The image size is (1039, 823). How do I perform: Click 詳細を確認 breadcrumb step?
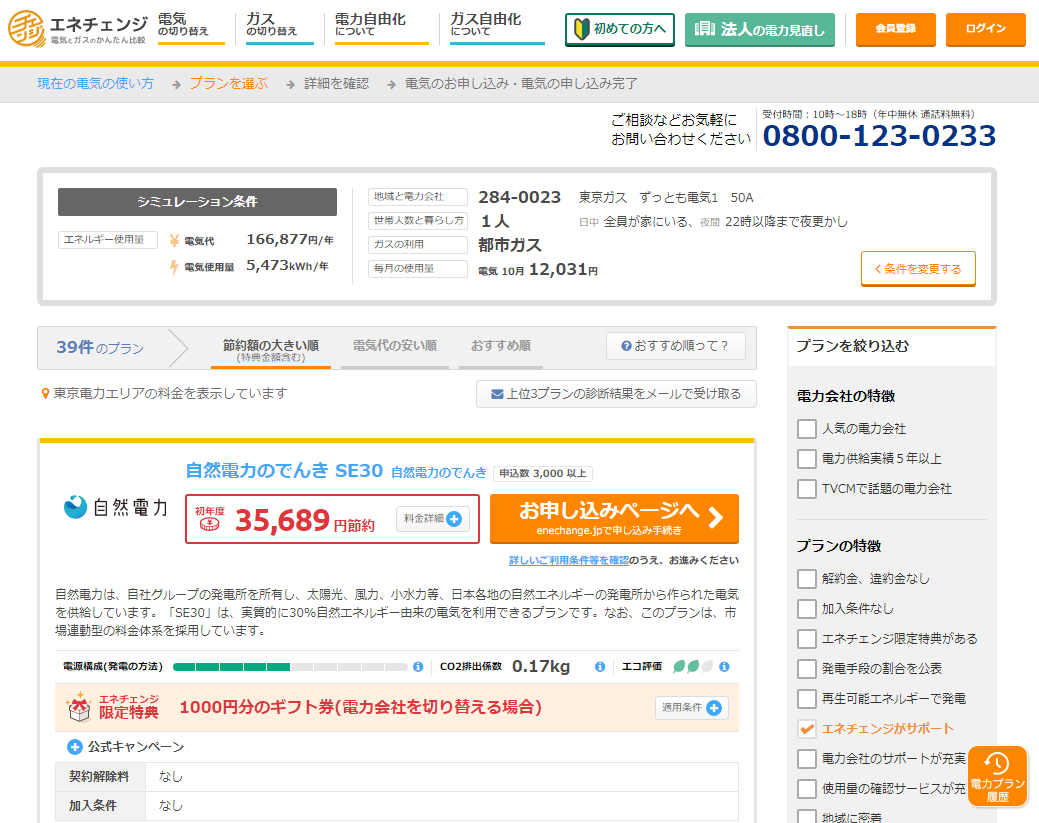(337, 83)
